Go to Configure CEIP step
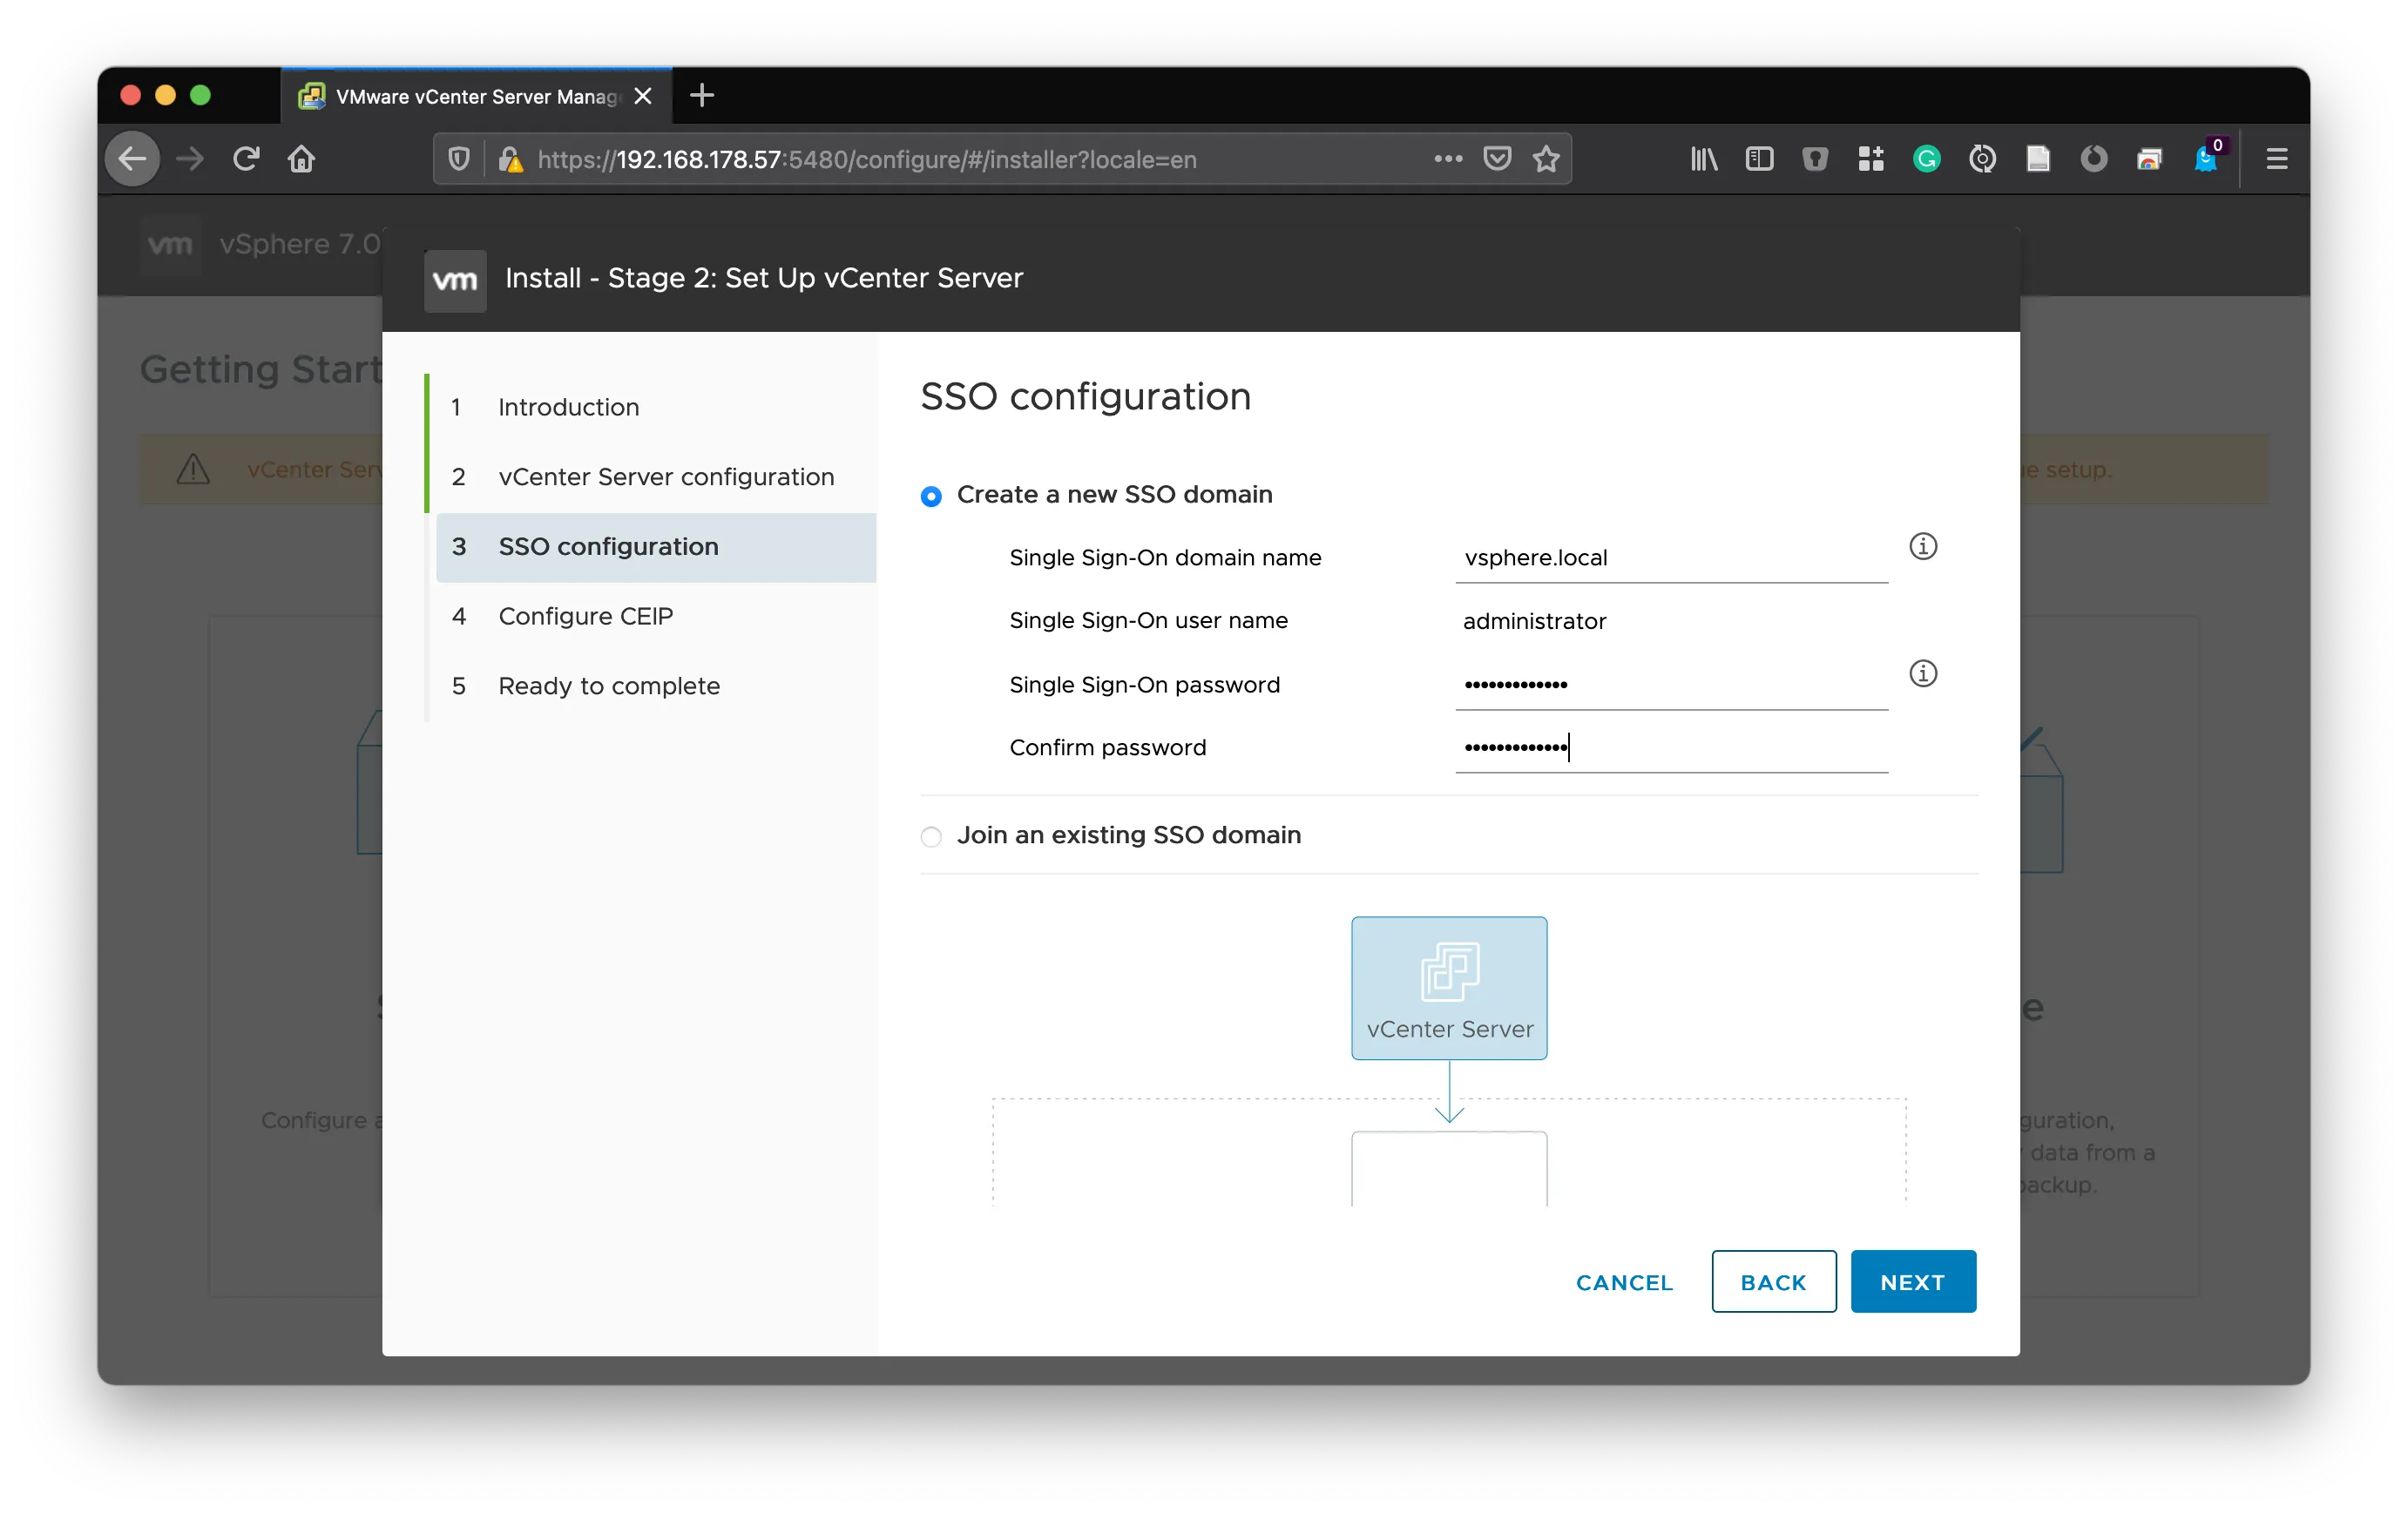This screenshot has width=2408, height=1514. (x=585, y=616)
